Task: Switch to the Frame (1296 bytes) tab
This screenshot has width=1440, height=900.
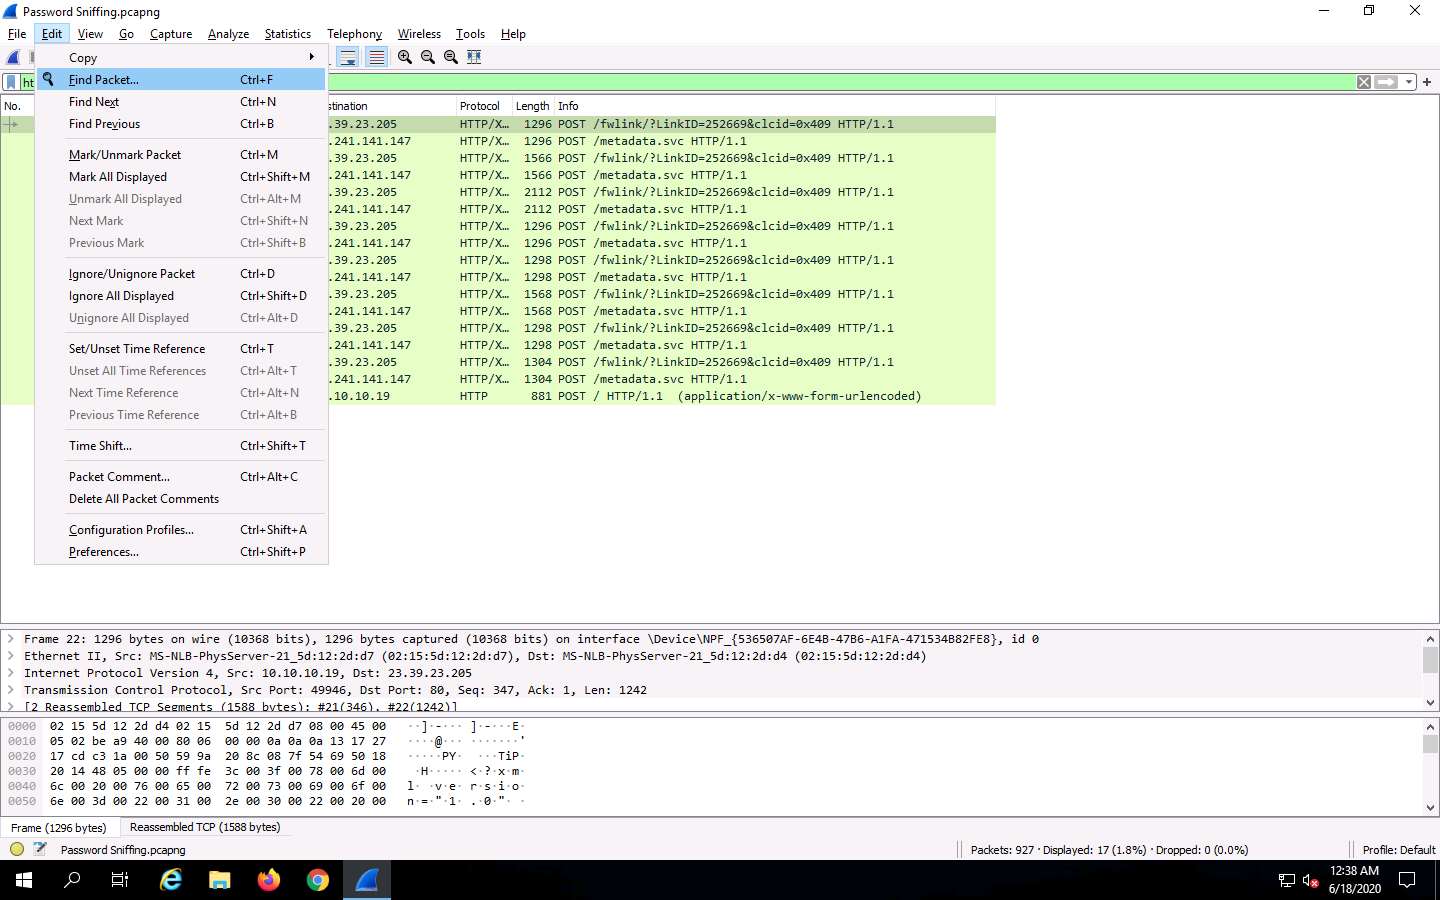Action: tap(58, 827)
